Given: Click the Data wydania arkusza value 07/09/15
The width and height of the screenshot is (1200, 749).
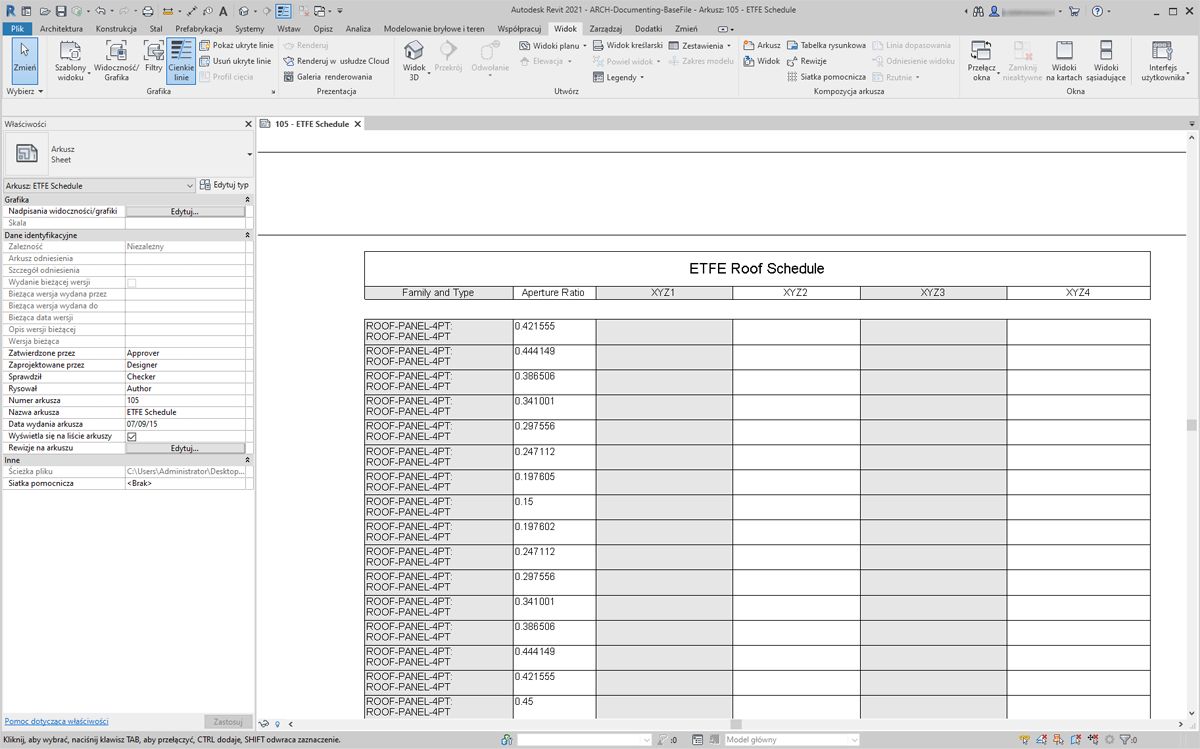Looking at the screenshot, I should [185, 424].
